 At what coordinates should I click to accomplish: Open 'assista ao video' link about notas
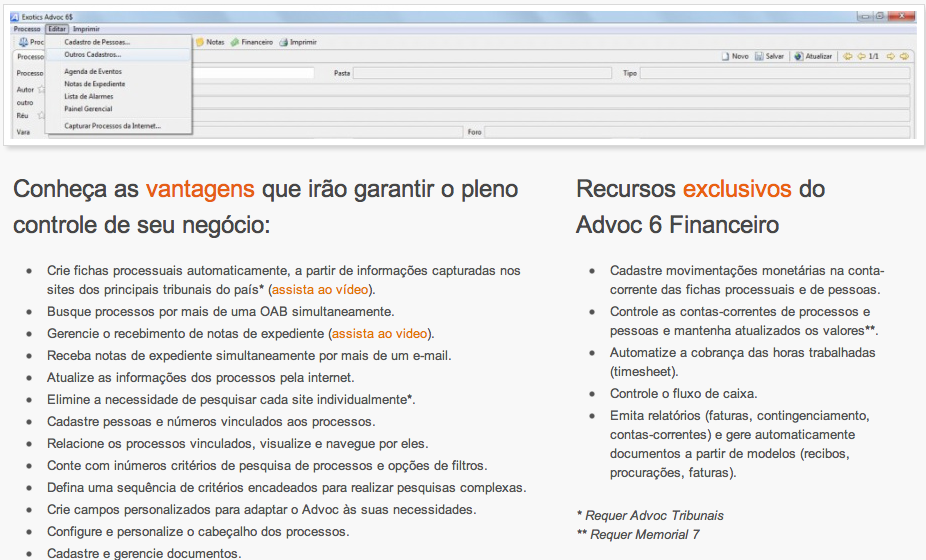coord(379,332)
